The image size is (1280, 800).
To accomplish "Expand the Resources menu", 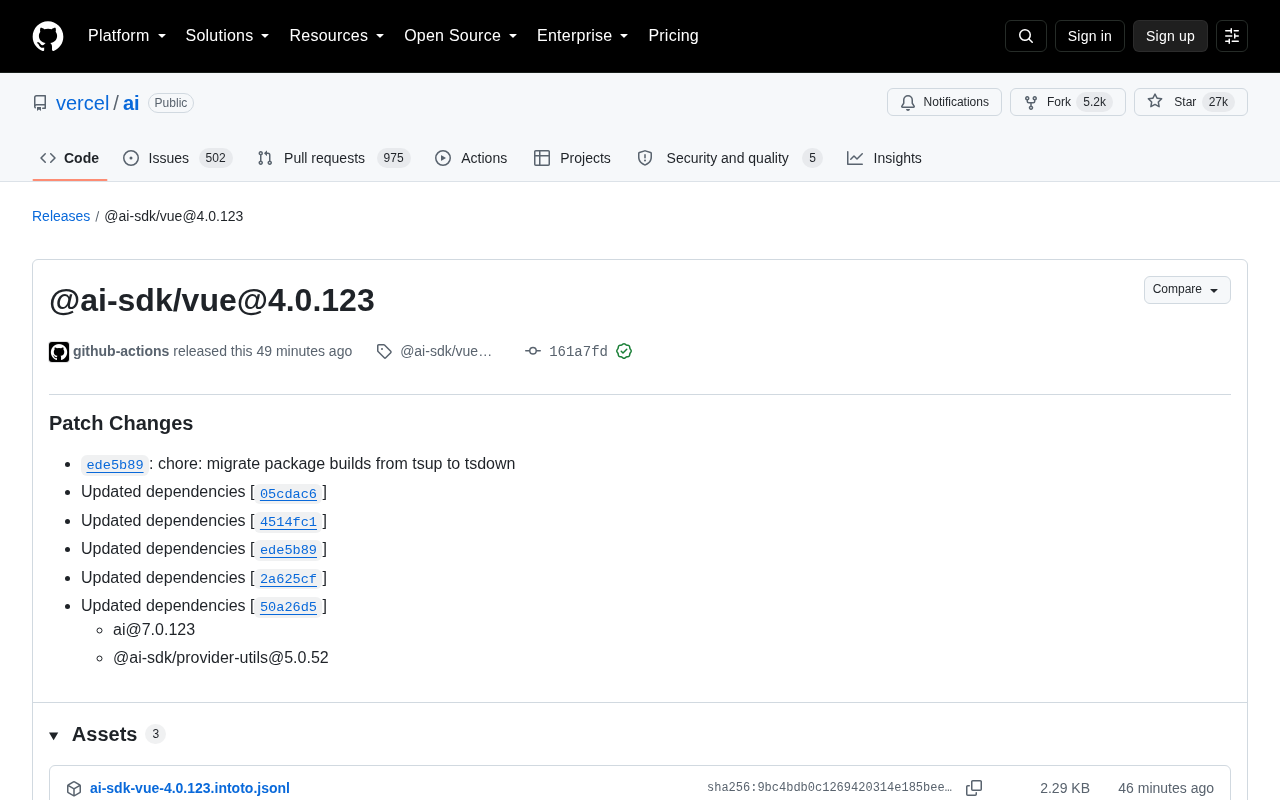I will [337, 36].
